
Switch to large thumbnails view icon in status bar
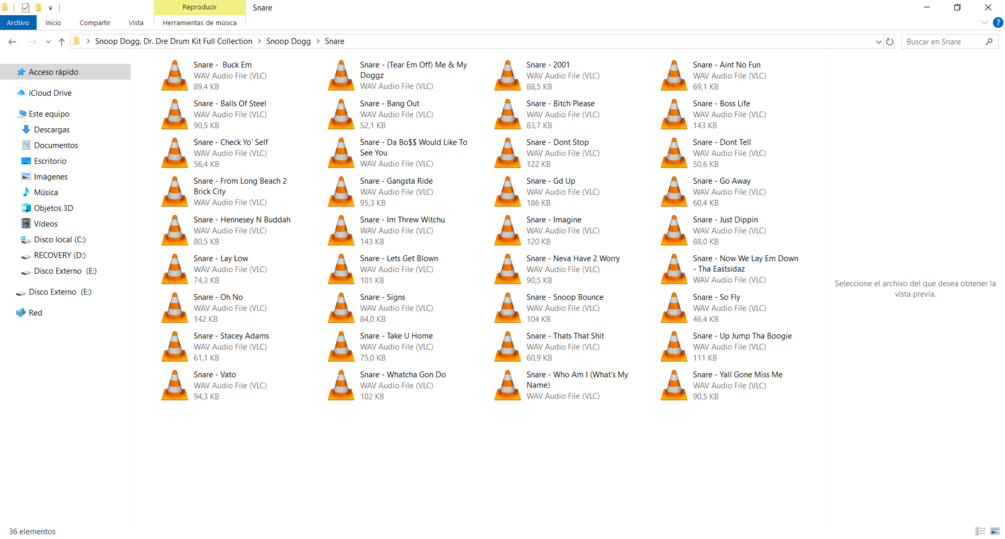coord(995,531)
